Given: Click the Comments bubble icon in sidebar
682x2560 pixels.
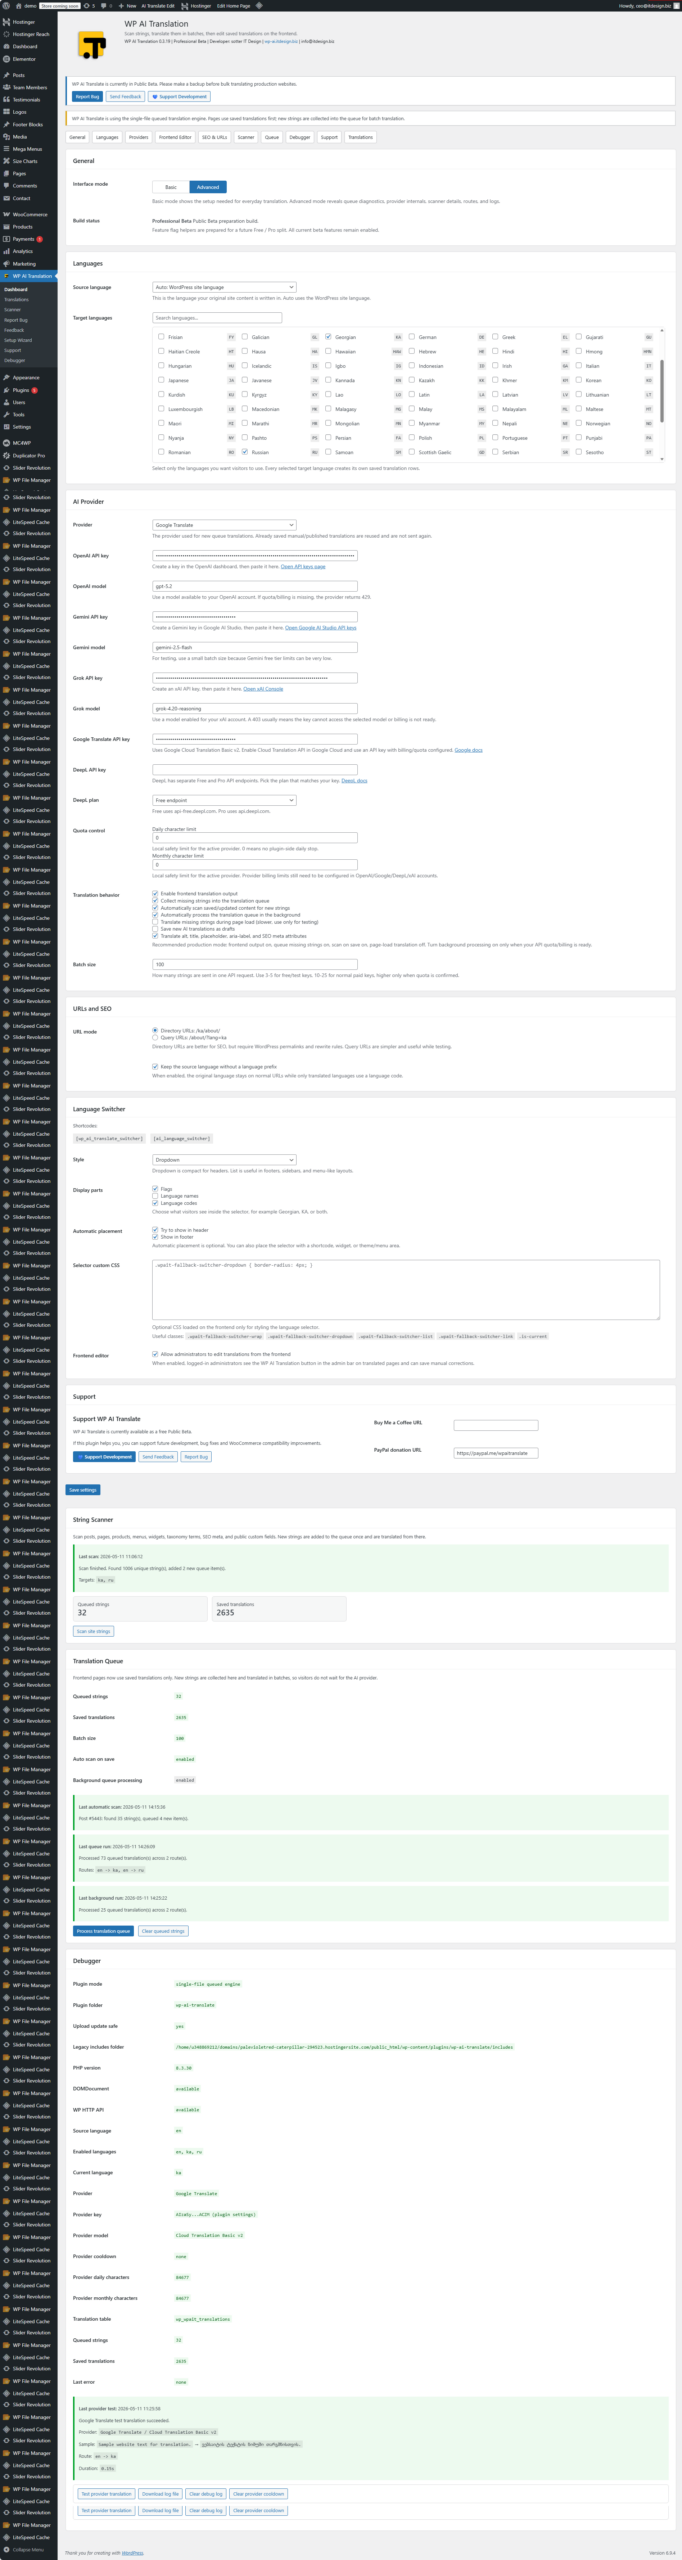Looking at the screenshot, I should point(6,186).
